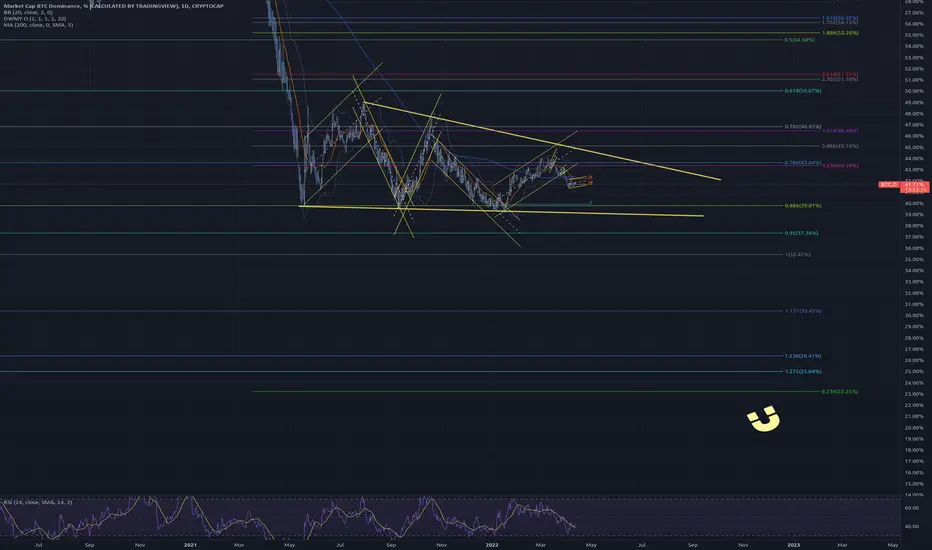Click 25.00% on the price axis
The height and width of the screenshot is (550, 932).
click(914, 372)
